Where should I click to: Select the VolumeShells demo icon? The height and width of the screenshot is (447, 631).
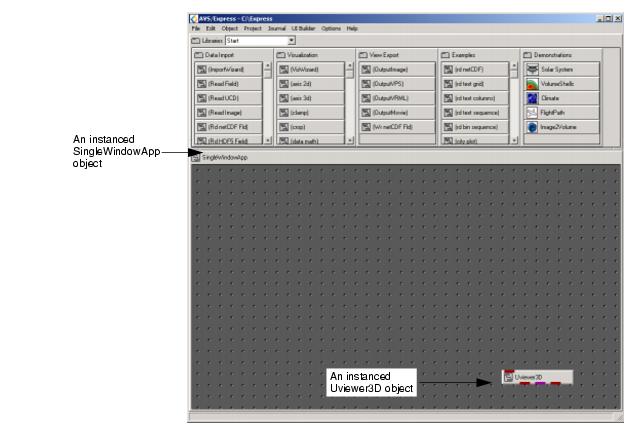click(533, 84)
